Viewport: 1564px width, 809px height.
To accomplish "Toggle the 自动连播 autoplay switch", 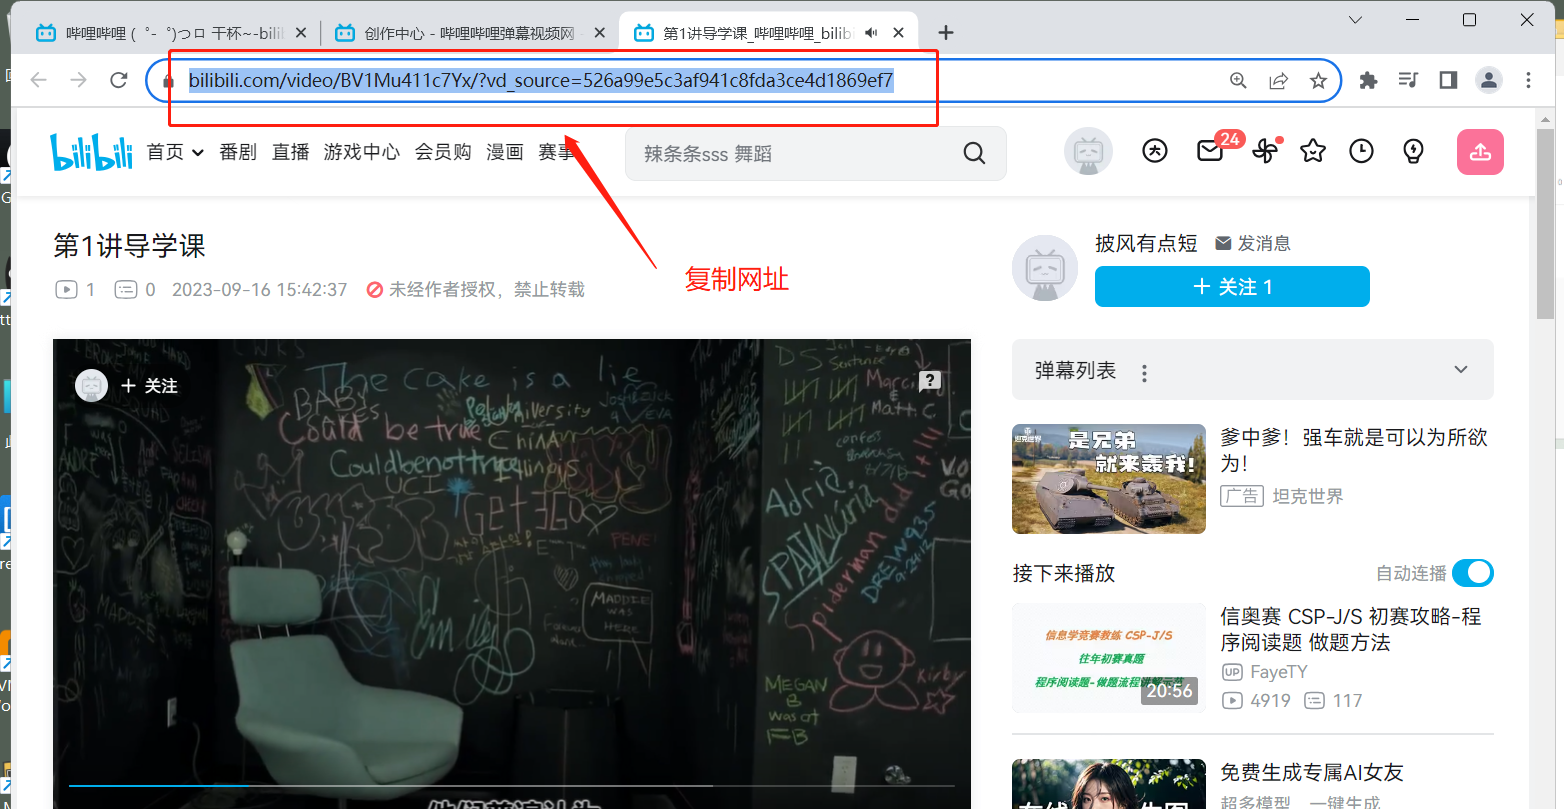I will pos(1472,573).
